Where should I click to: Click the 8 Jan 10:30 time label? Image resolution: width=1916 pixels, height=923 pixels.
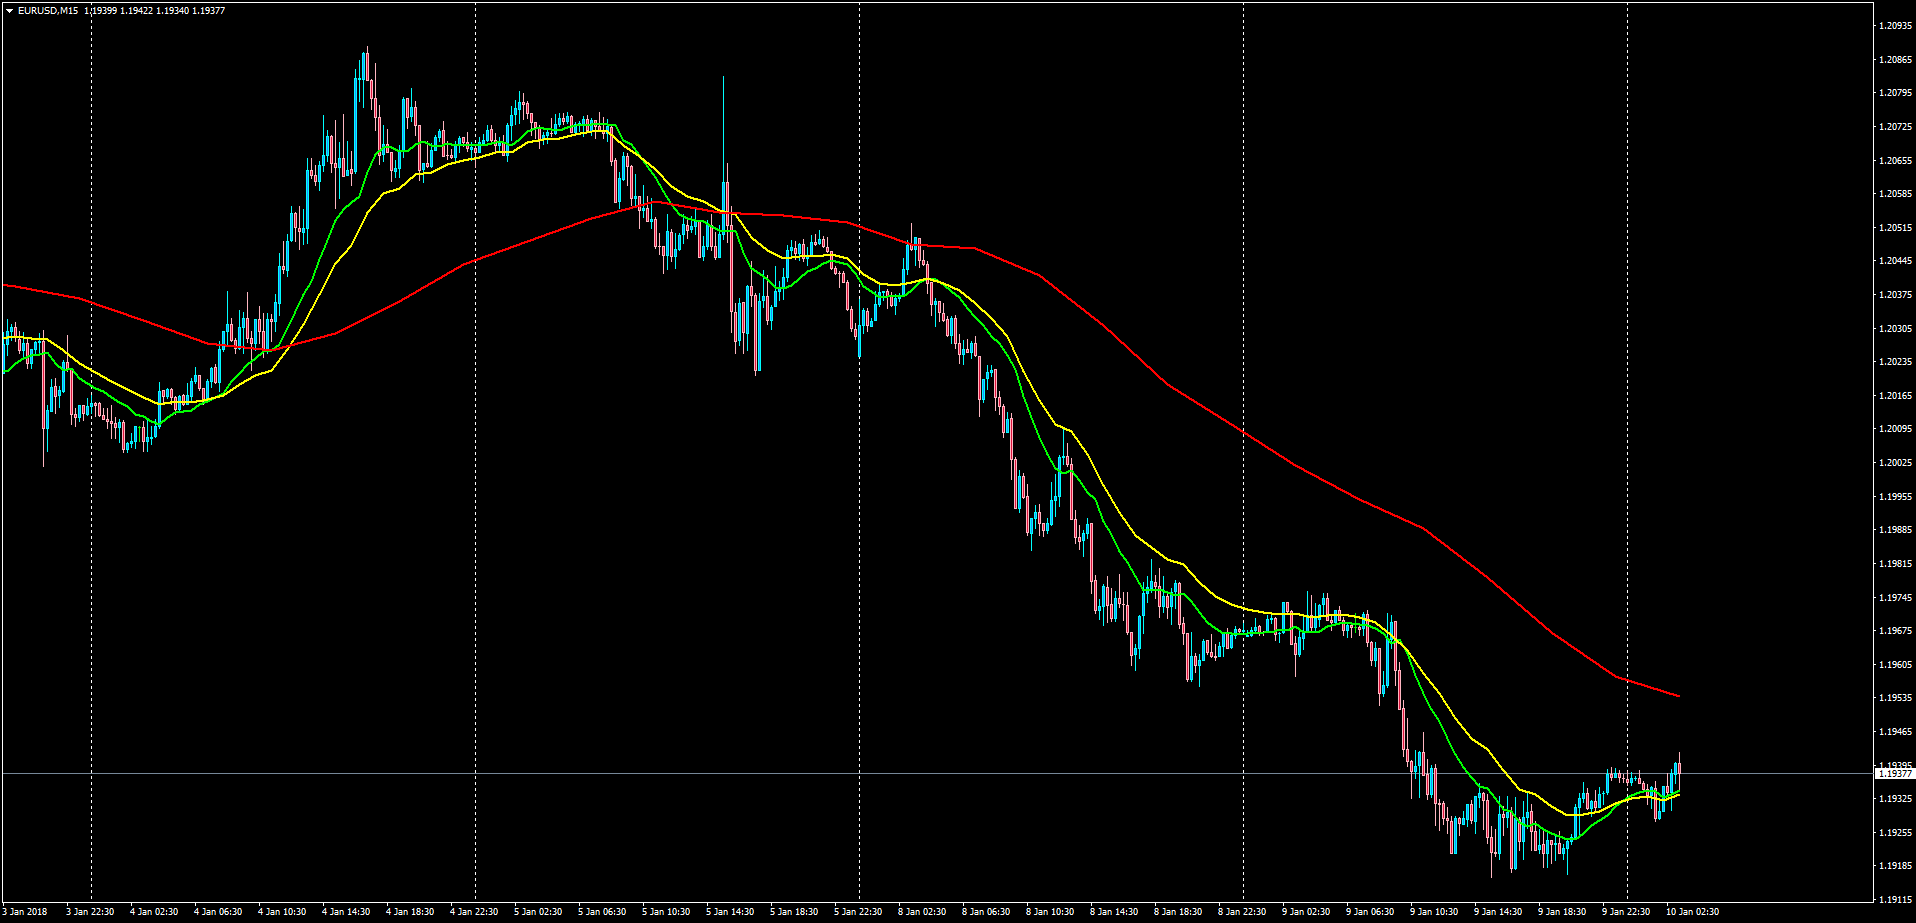click(1050, 912)
